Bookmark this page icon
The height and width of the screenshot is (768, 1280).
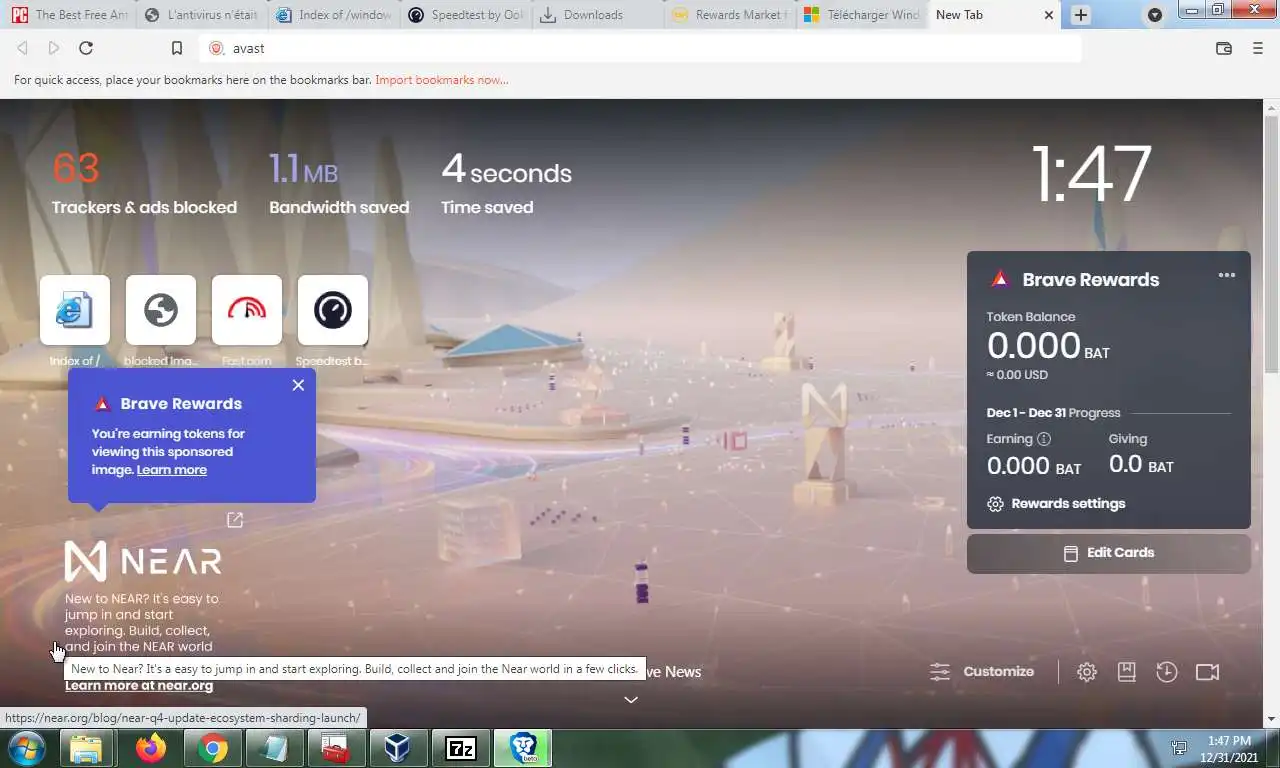177,48
